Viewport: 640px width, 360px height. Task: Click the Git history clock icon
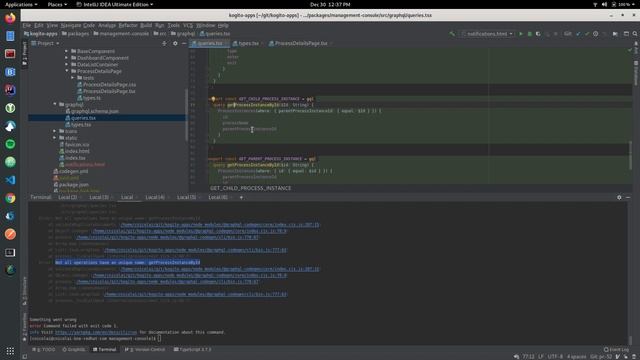click(x=596, y=34)
